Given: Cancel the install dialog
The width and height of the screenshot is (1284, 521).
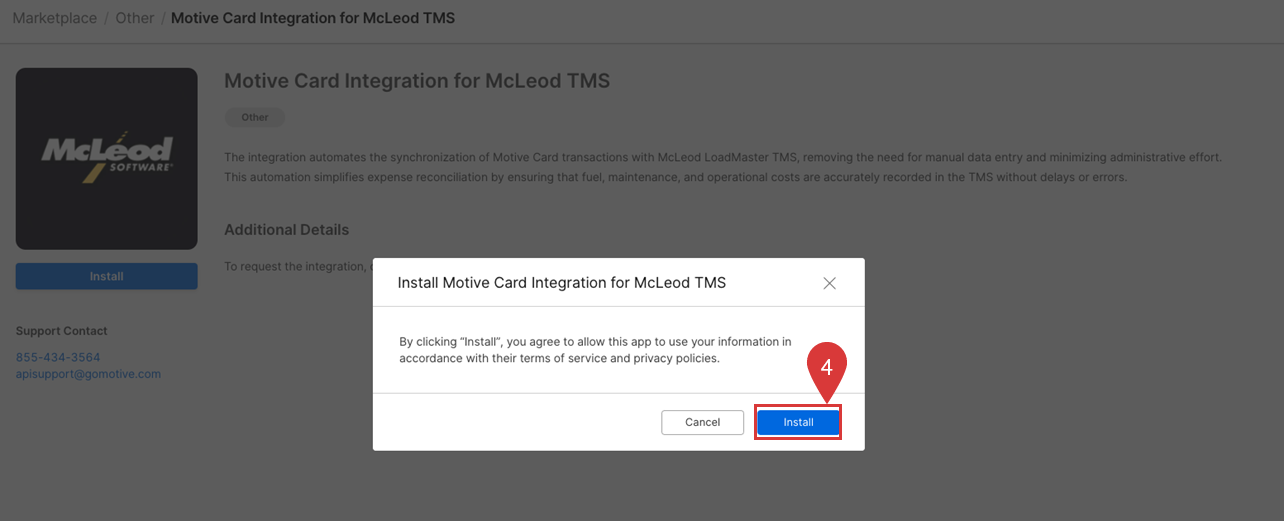Looking at the screenshot, I should (x=702, y=422).
